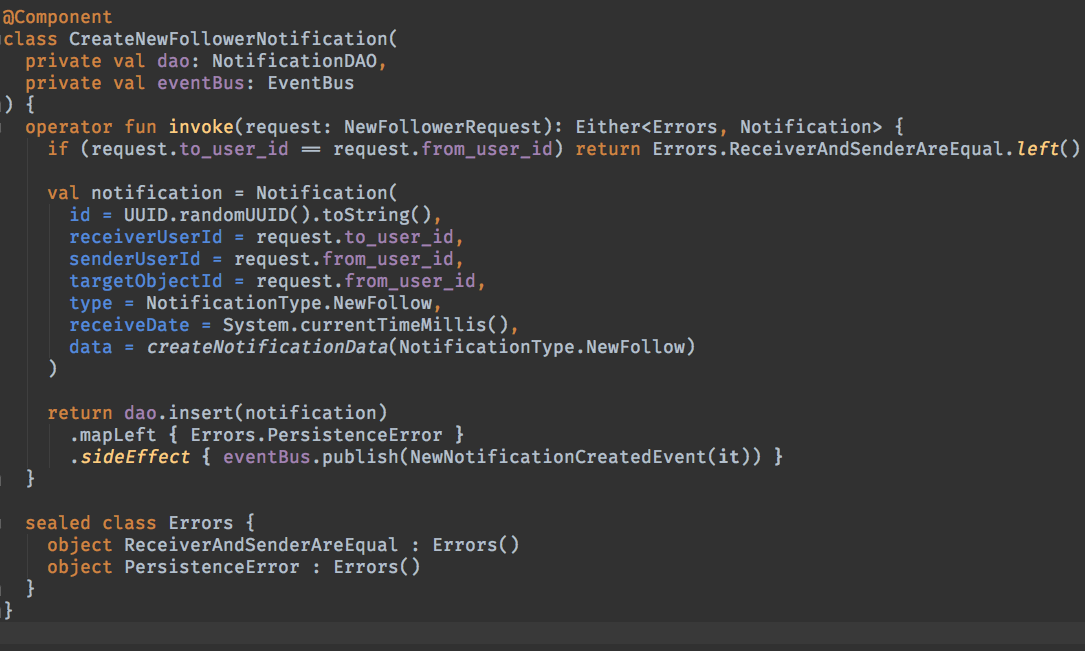The height and width of the screenshot is (651, 1085).
Task: Click the EventBus type in the constructor
Action: point(311,83)
